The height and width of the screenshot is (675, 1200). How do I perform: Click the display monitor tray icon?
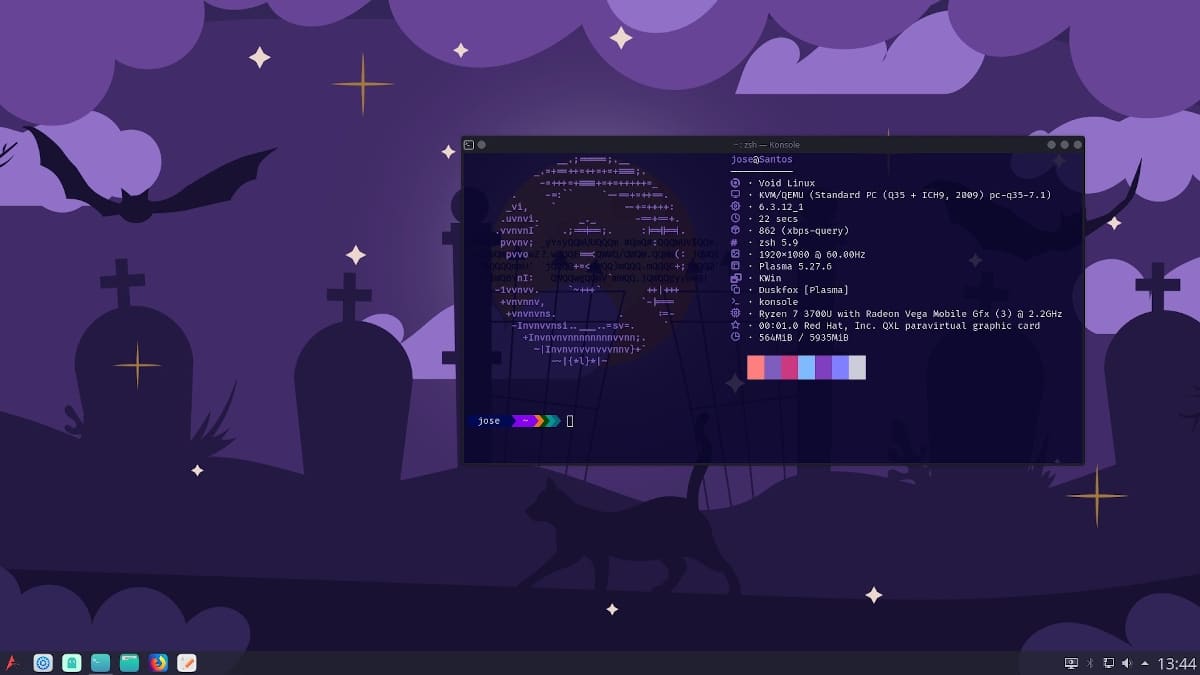coord(1071,663)
